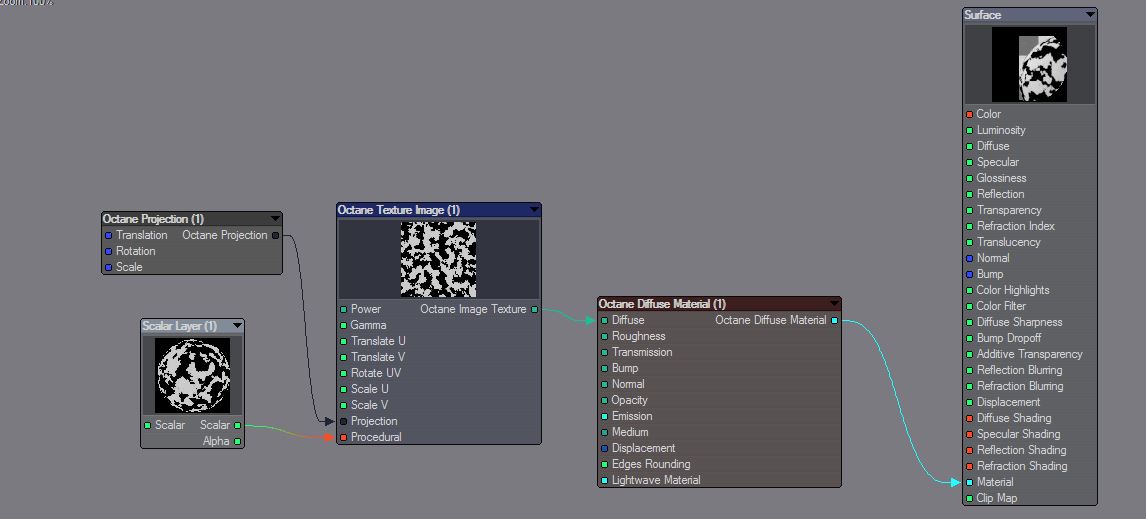This screenshot has width=1146, height=519.
Task: Click the Reflection Shading socket on Surface
Action: 969,450
